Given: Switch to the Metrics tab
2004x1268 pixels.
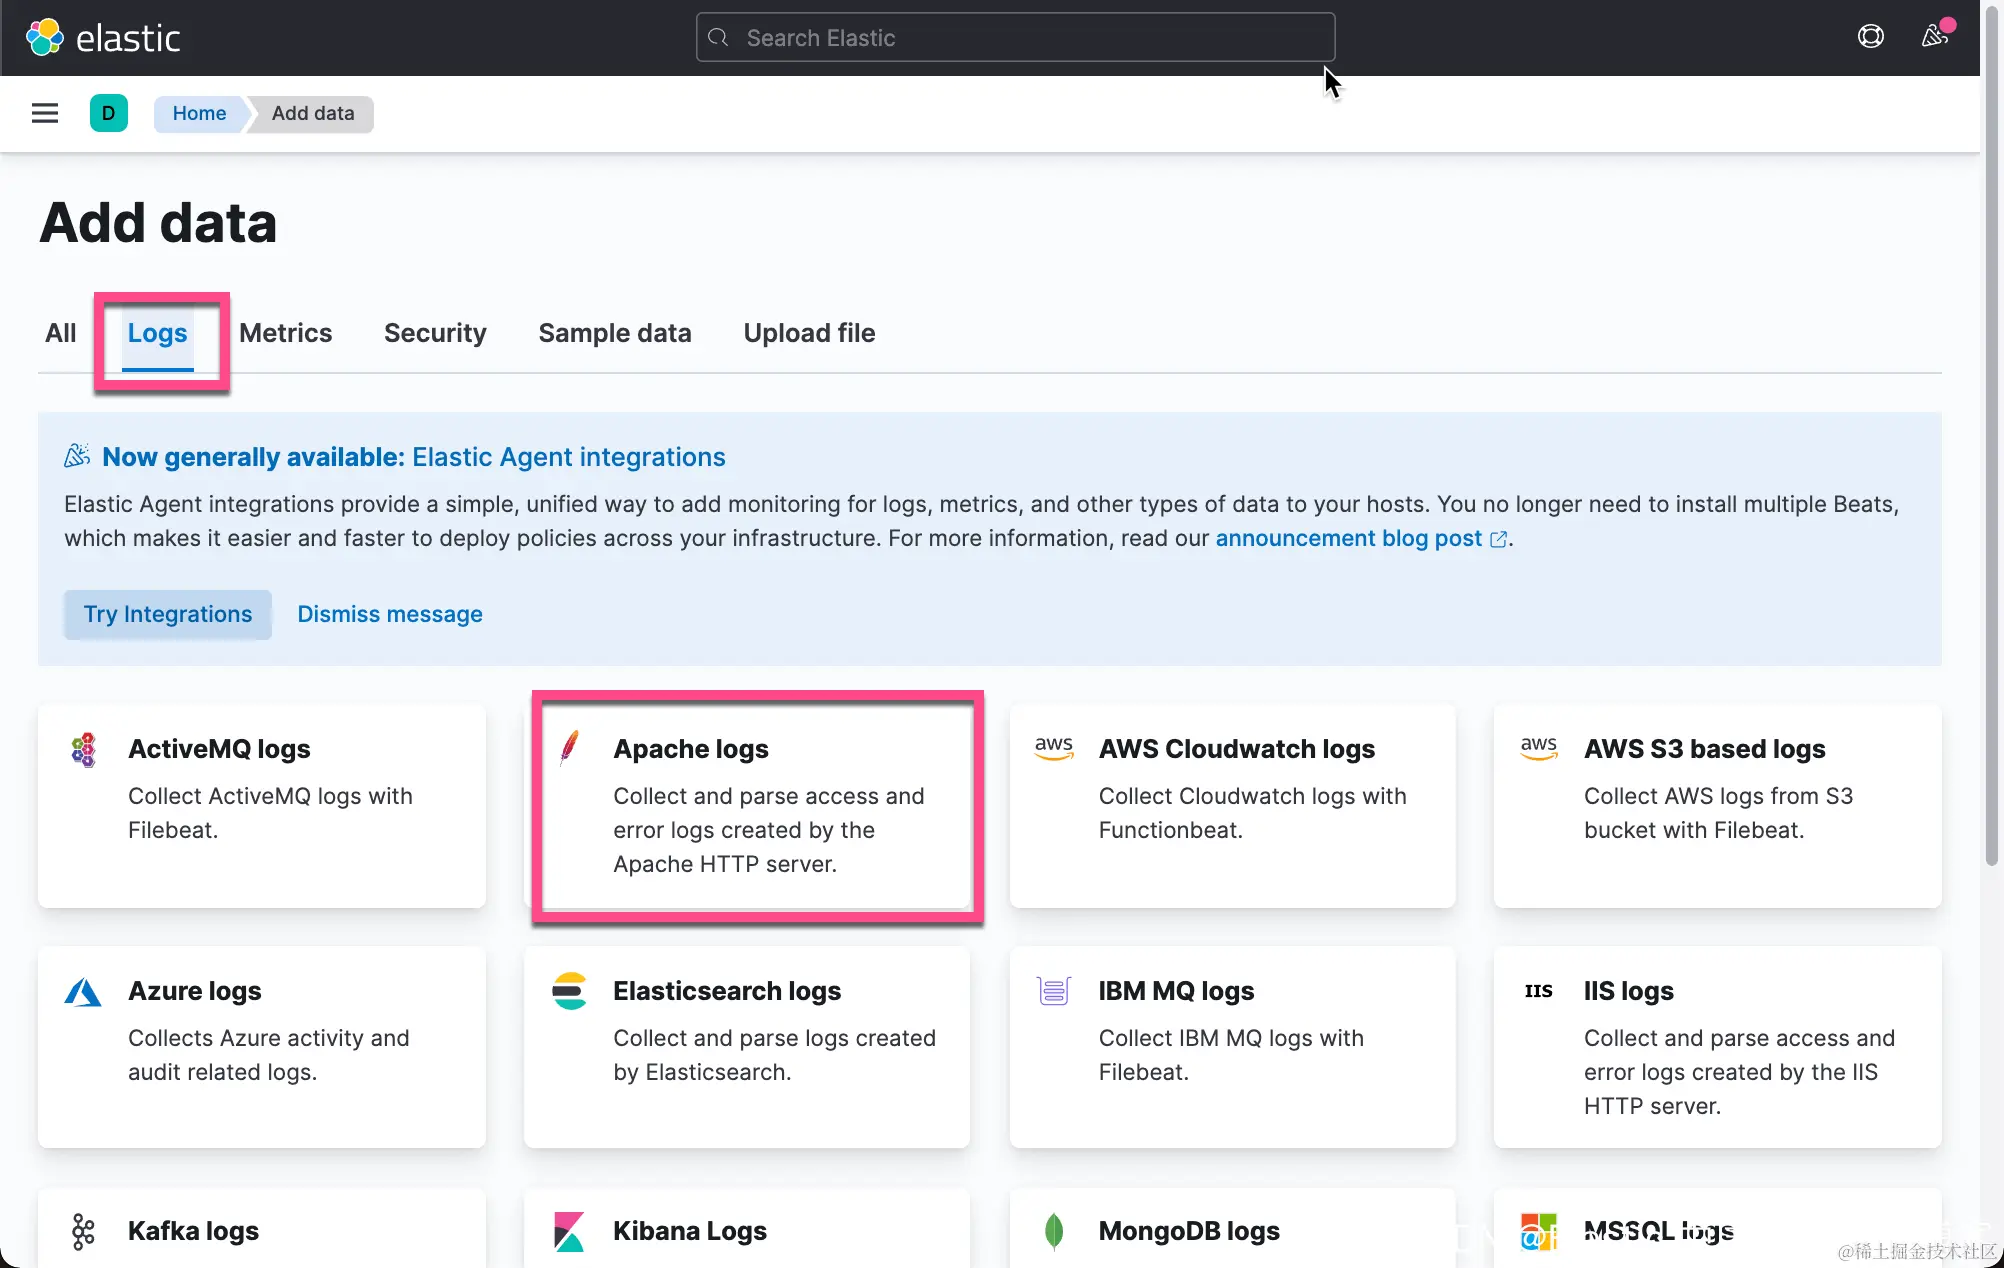Looking at the screenshot, I should point(285,333).
